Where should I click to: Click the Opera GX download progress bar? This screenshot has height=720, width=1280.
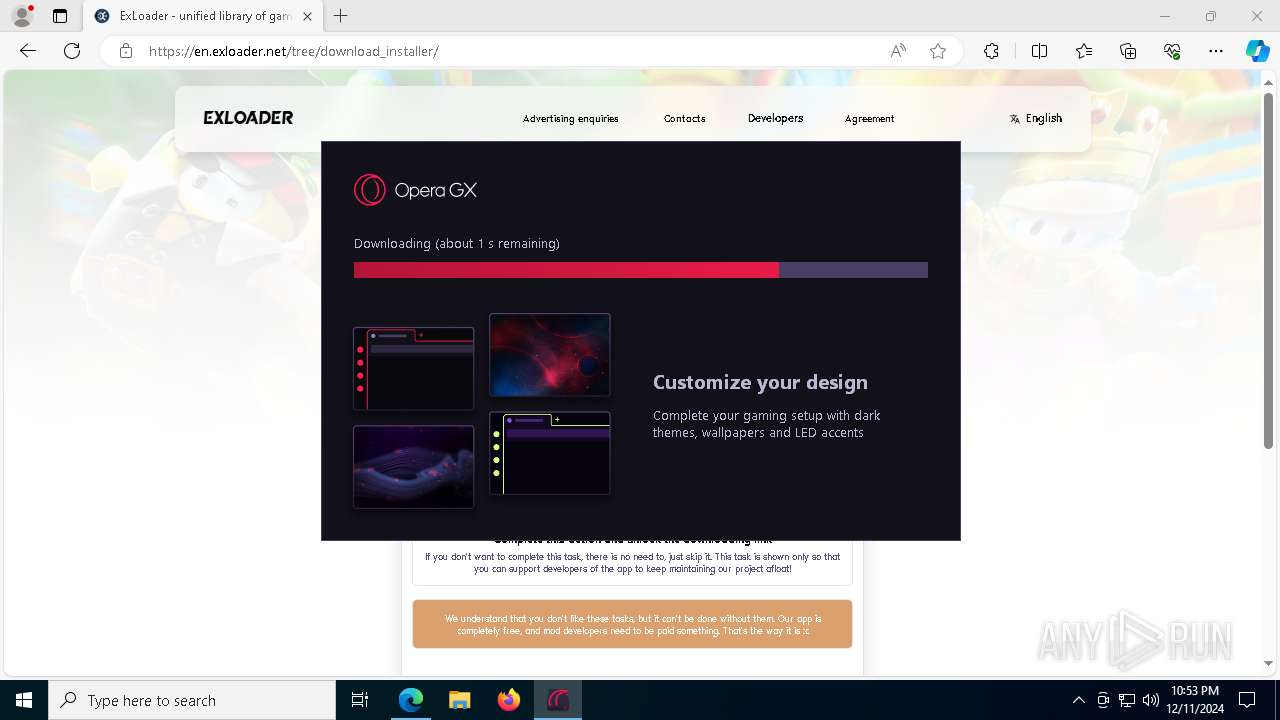[641, 270]
